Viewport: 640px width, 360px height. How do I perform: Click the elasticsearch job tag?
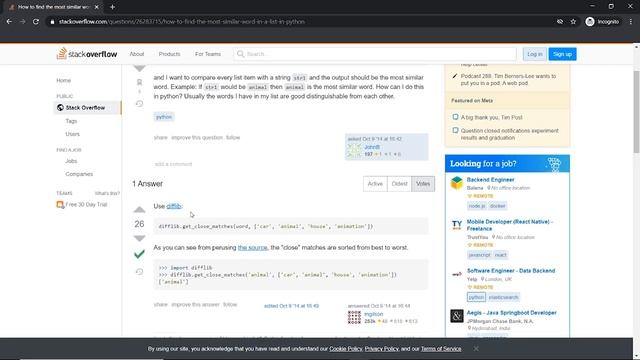point(503,297)
